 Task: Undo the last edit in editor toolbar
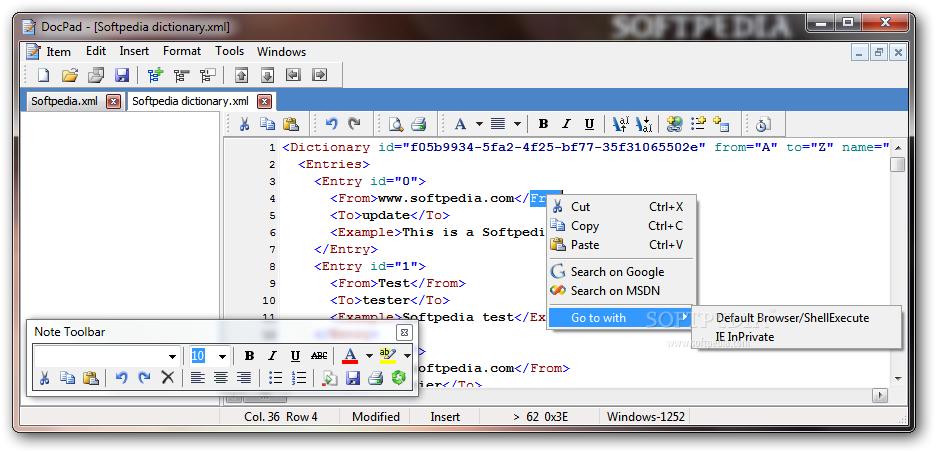click(331, 124)
